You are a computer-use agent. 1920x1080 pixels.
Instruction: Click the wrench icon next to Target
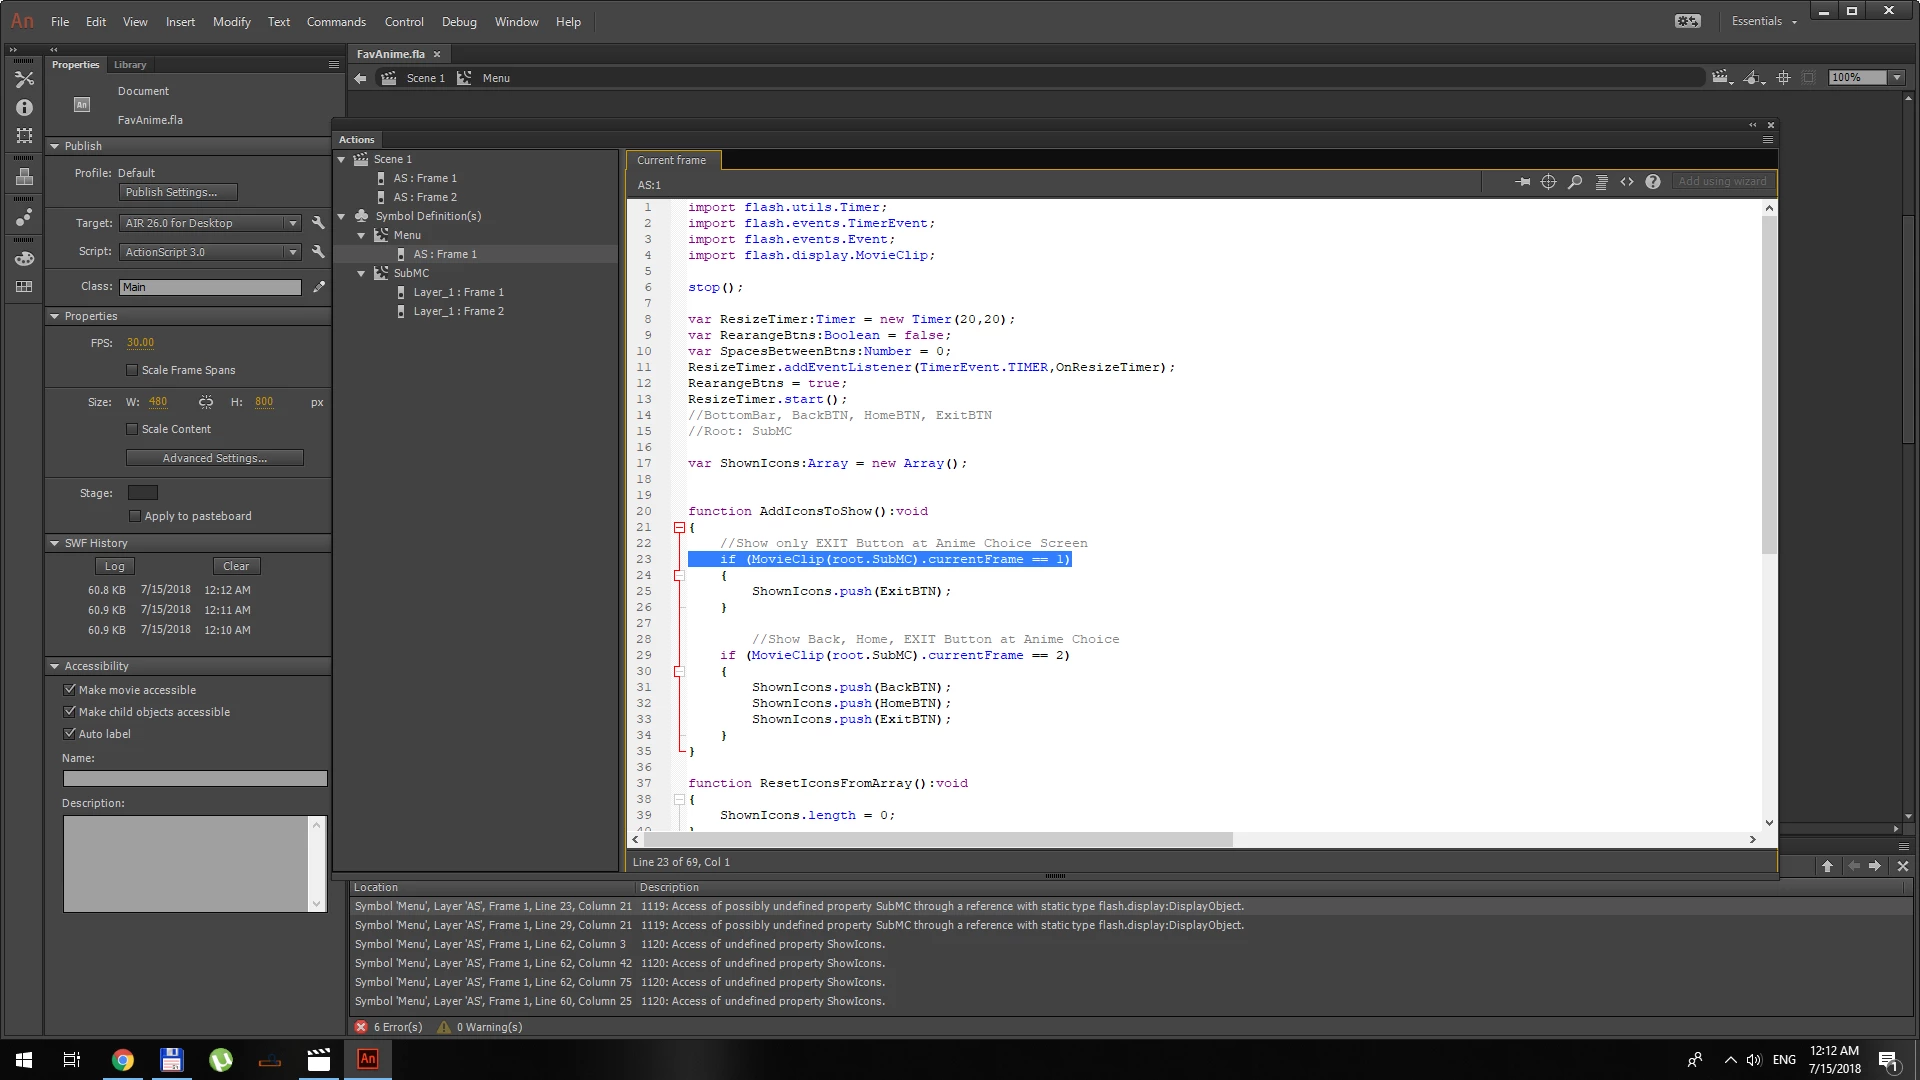coord(318,223)
